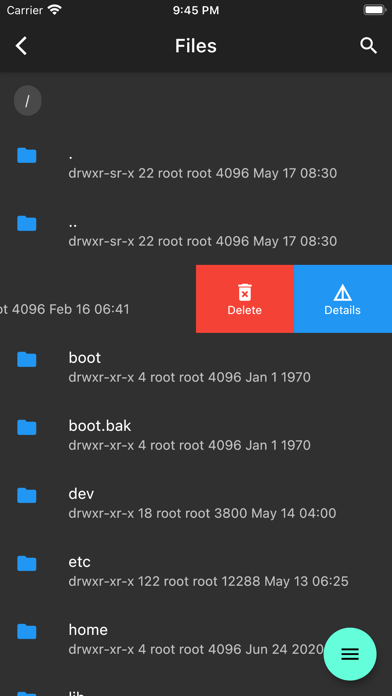Click the home folder icon
Screen dimensions: 392x696
(27, 631)
